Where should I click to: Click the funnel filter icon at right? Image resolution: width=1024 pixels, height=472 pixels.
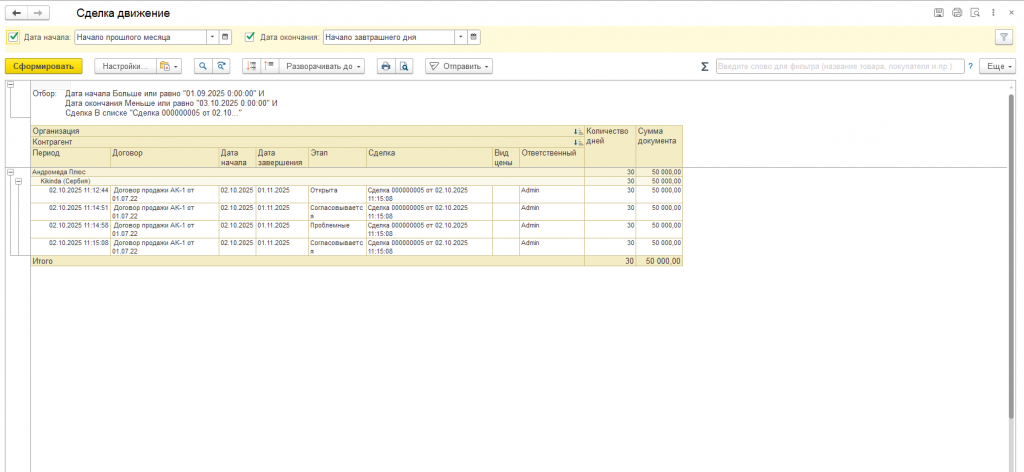(x=1003, y=37)
